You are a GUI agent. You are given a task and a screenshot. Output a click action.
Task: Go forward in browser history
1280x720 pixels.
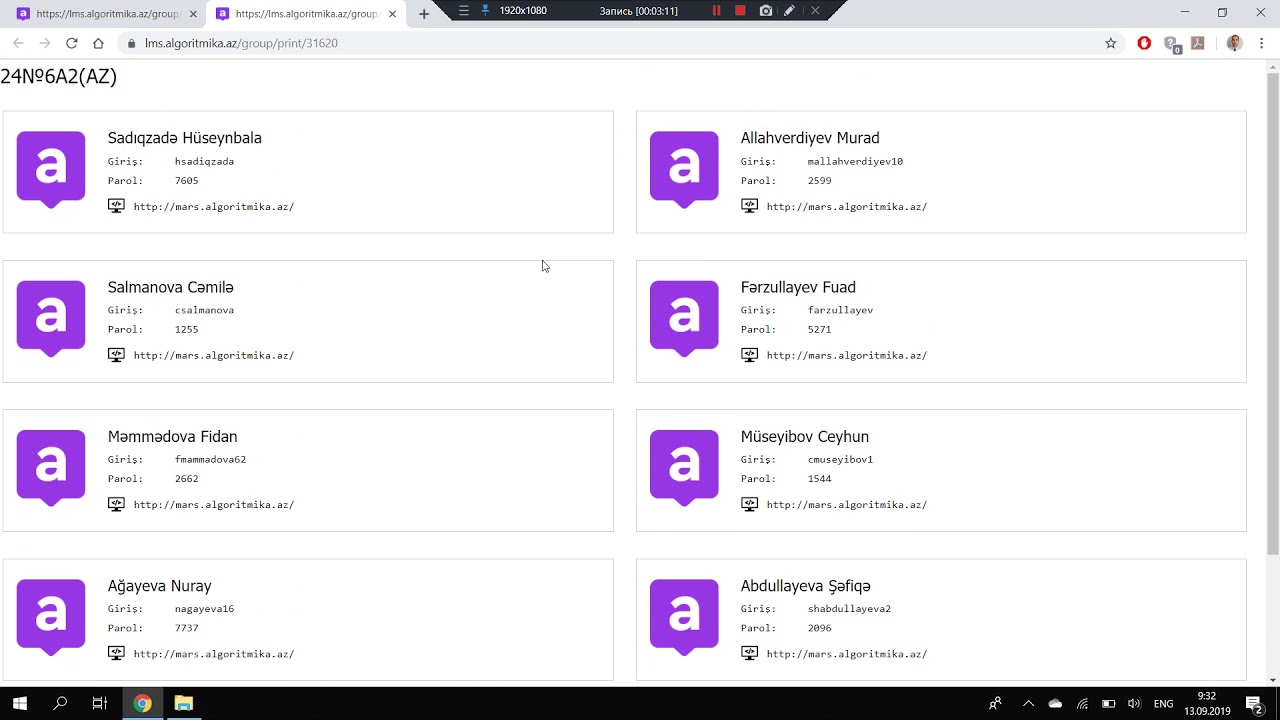tap(45, 43)
